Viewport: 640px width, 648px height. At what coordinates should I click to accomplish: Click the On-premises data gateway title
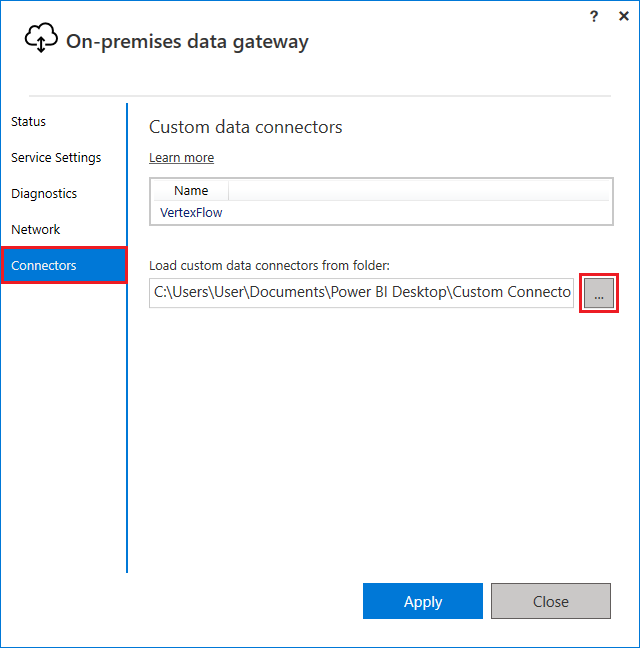click(187, 41)
